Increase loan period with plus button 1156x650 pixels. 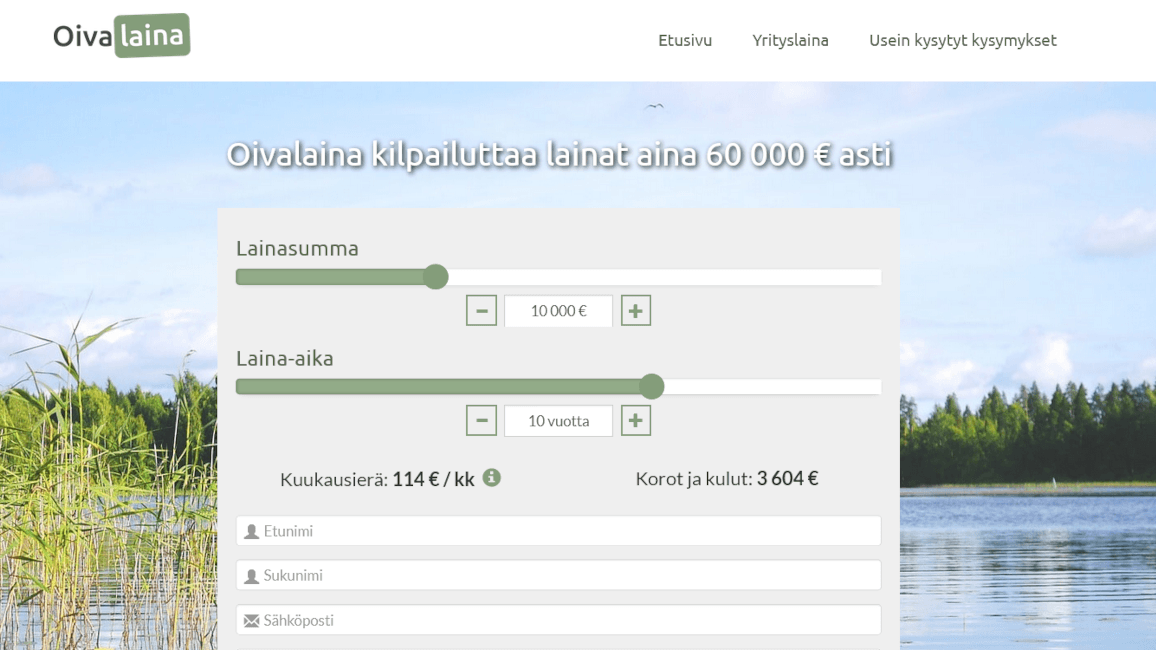click(x=636, y=421)
